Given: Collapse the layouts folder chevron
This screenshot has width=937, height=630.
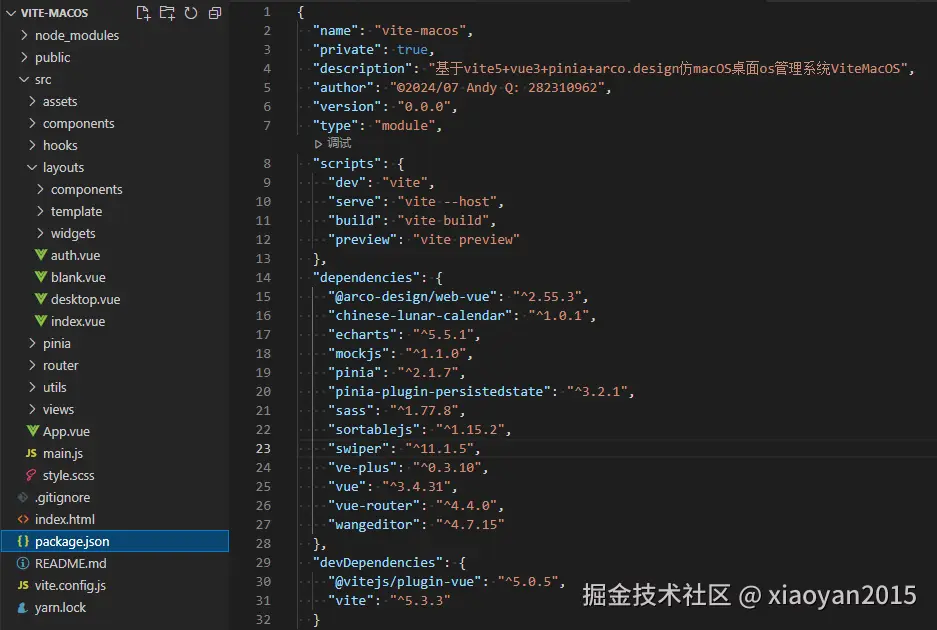Looking at the screenshot, I should pos(32,167).
